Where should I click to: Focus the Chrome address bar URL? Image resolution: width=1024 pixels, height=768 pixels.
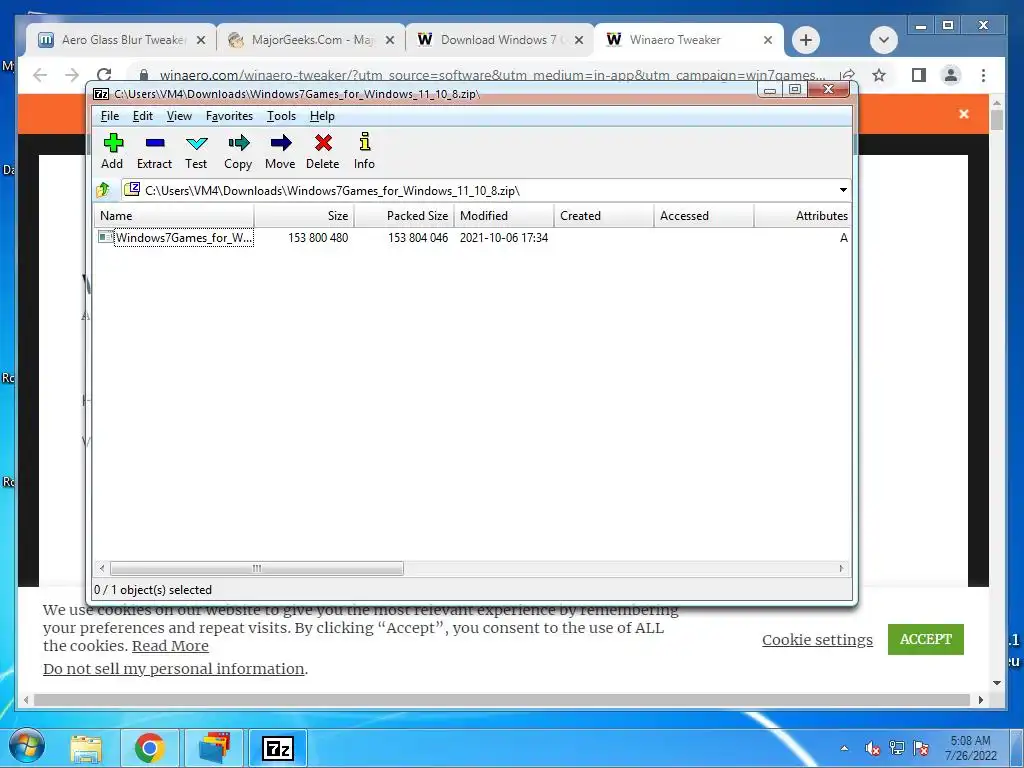(493, 75)
